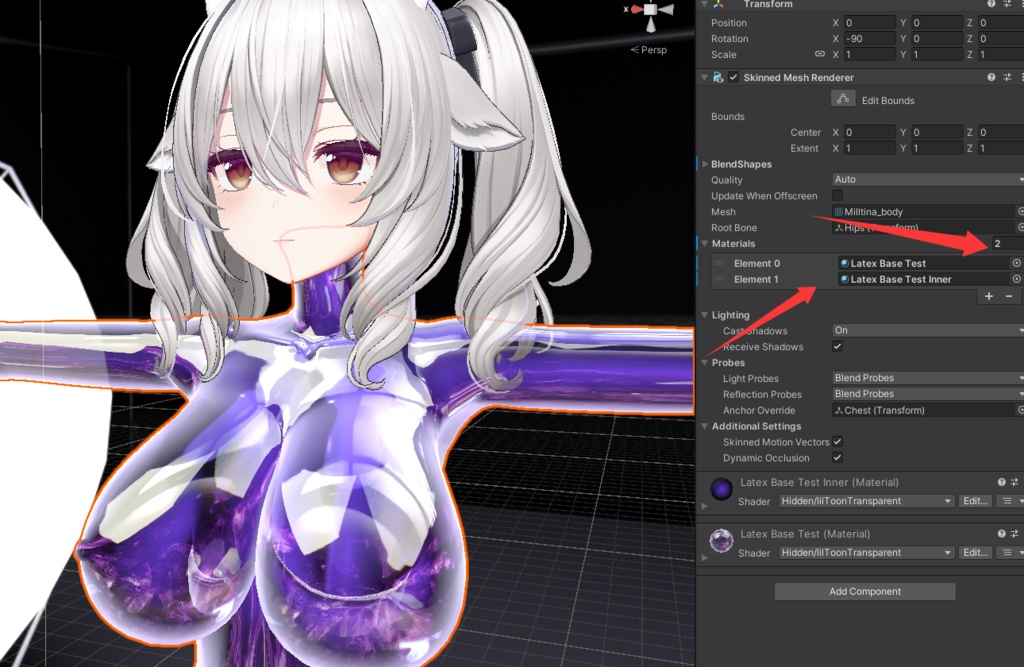Collapse Additional Settings section
The image size is (1024, 667).
click(x=705, y=426)
